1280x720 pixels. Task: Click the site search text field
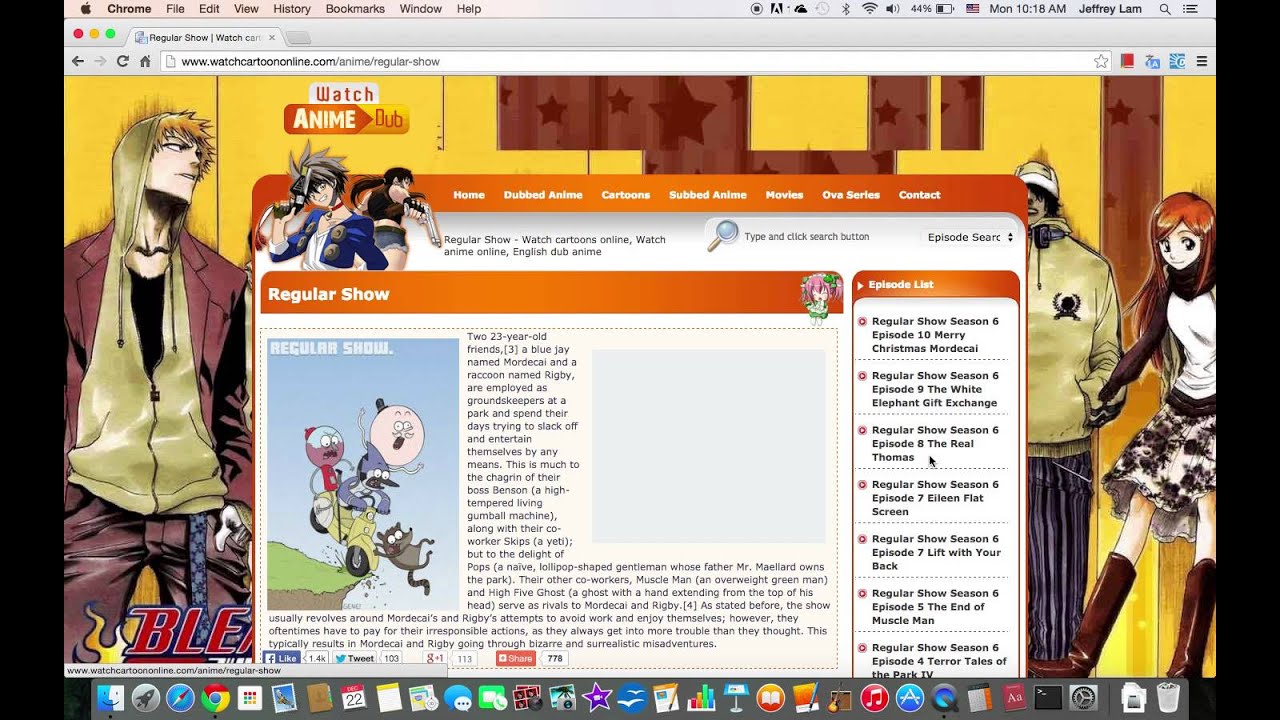pyautogui.click(x=825, y=237)
